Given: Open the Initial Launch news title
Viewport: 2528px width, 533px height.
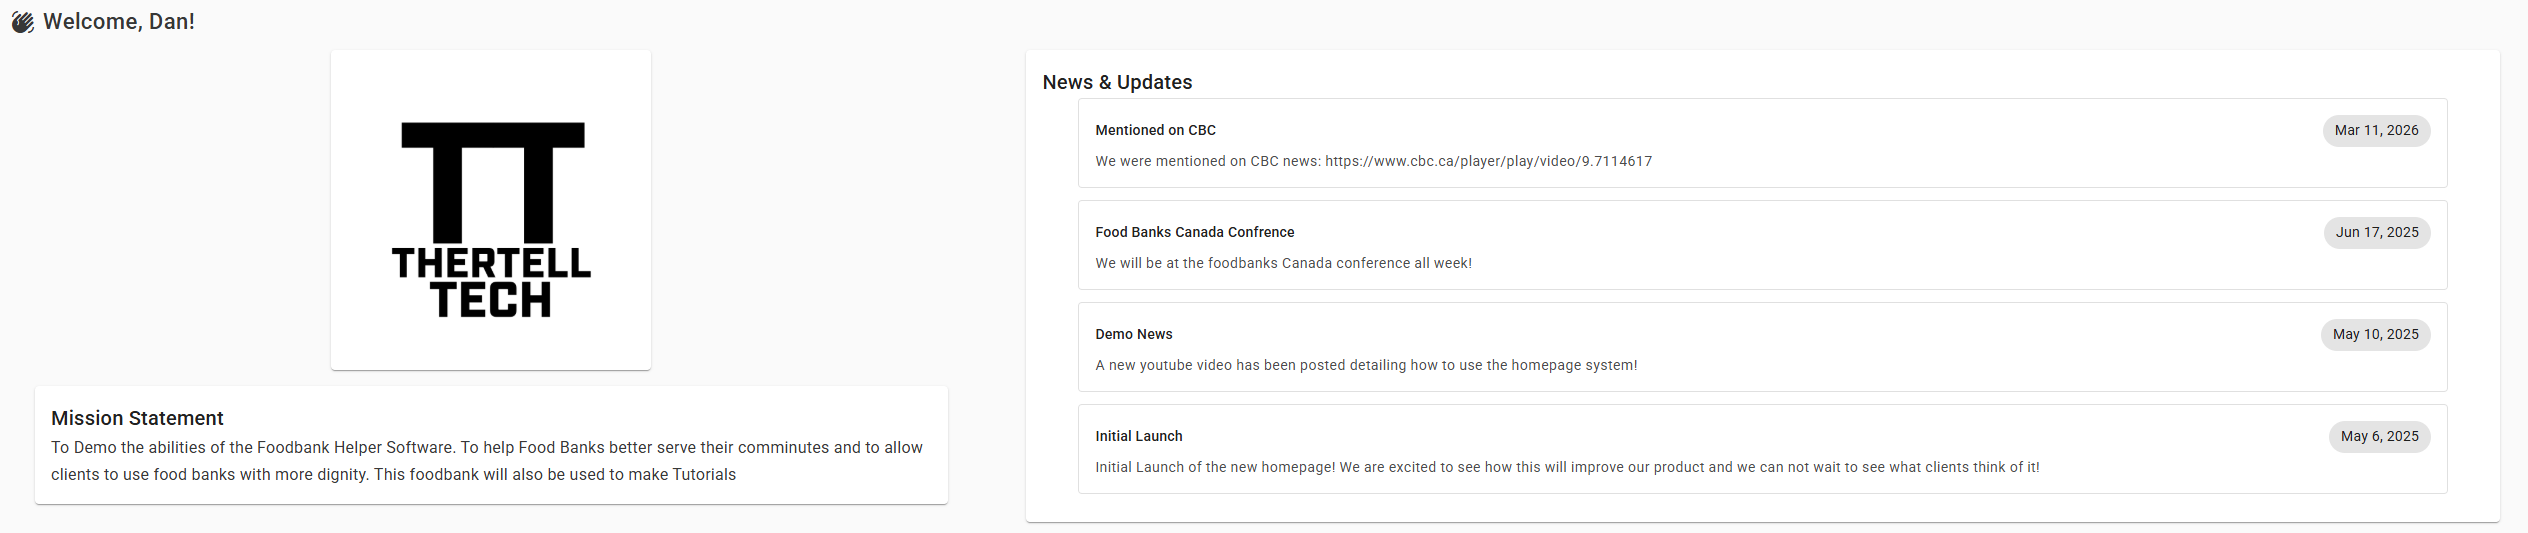Looking at the screenshot, I should click(x=1138, y=436).
